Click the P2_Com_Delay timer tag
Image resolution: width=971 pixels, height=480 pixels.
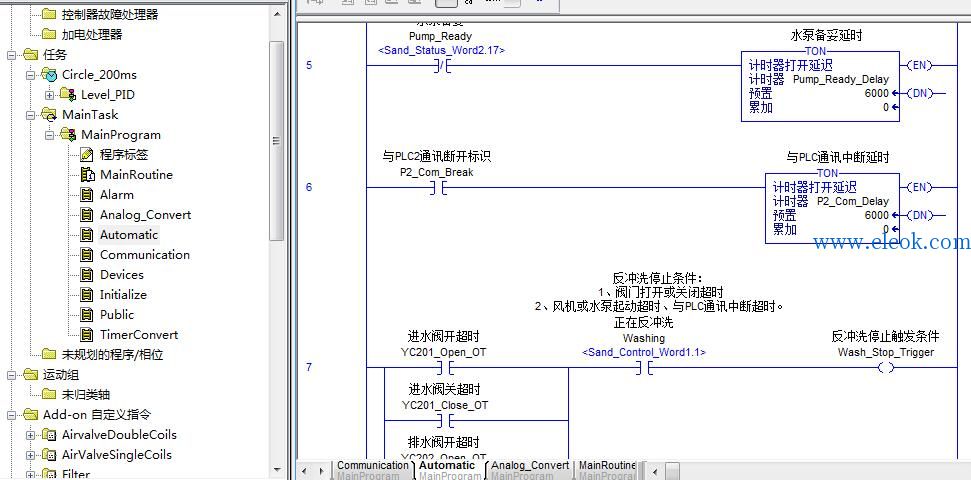(x=852, y=201)
